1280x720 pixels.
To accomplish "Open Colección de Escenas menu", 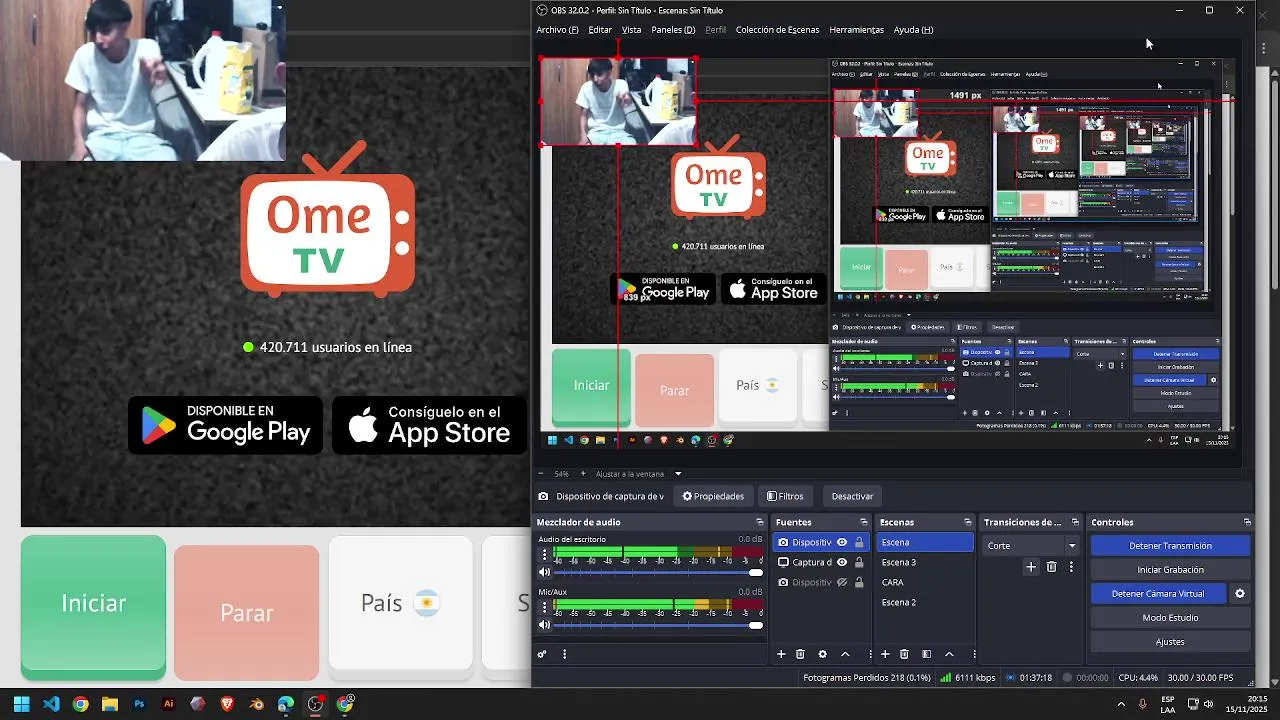I will (x=777, y=30).
